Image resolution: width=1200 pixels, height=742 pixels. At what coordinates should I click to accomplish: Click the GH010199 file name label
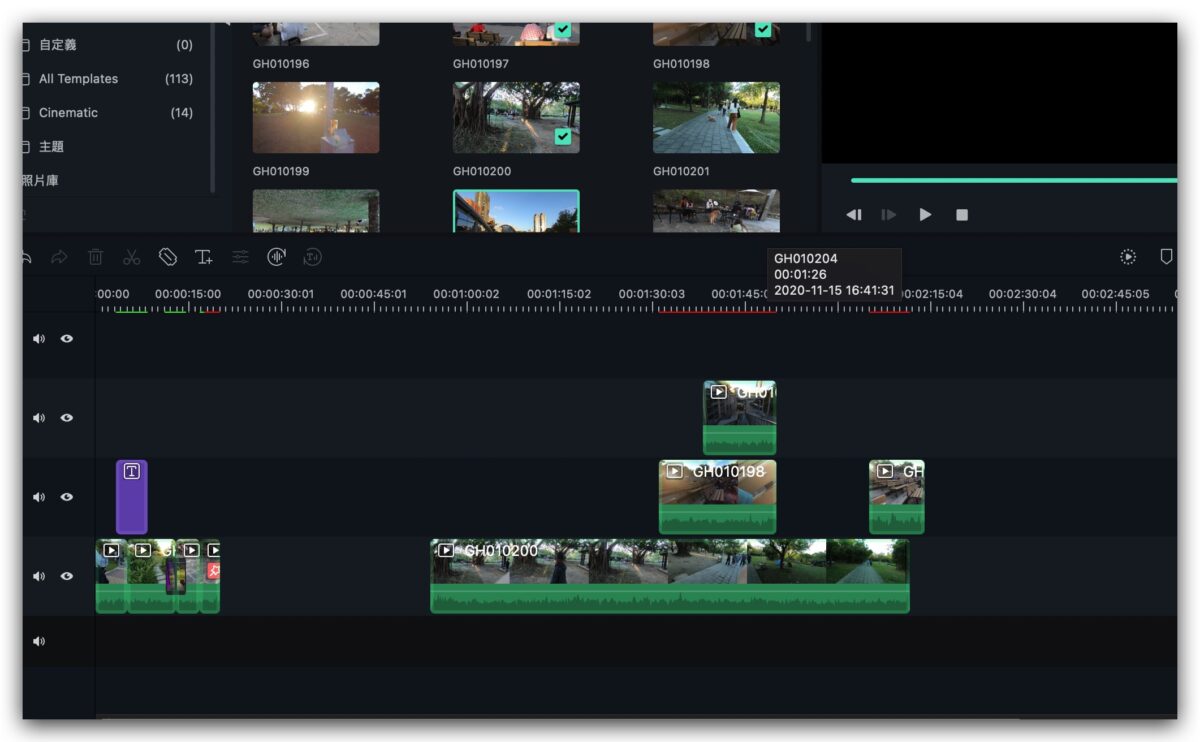[281, 171]
